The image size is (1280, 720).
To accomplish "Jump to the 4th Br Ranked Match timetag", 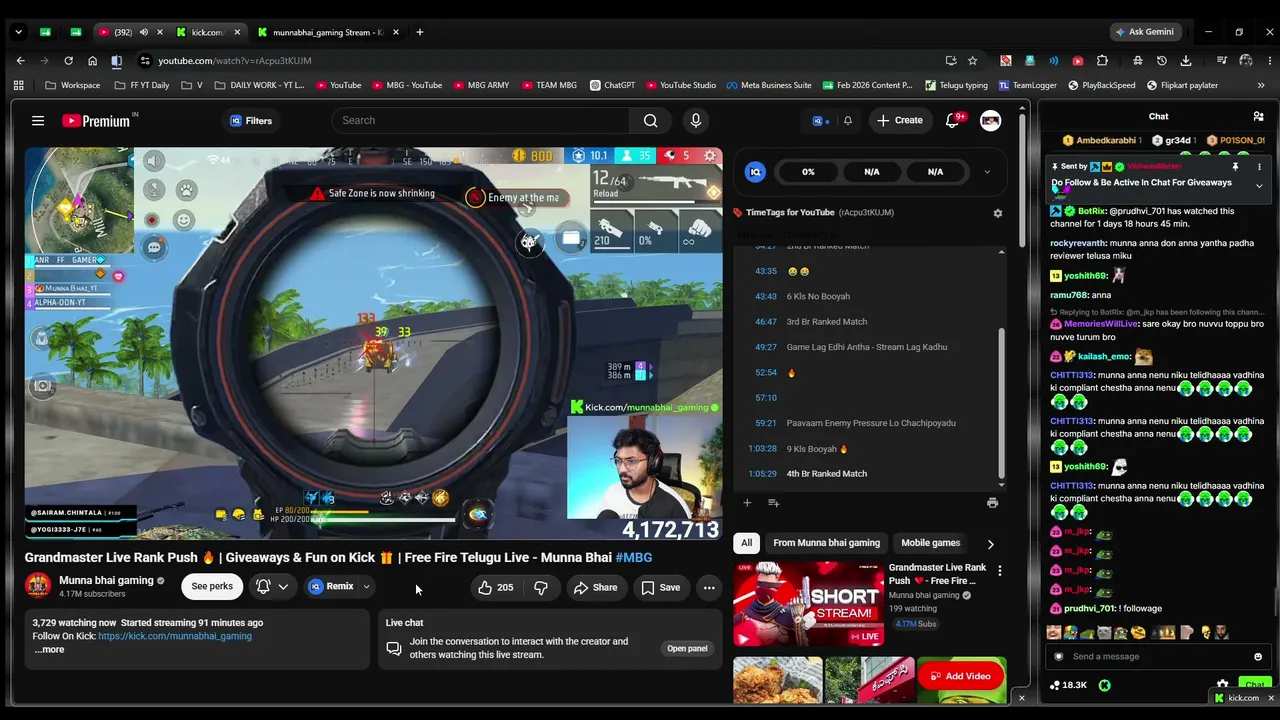I will click(x=827, y=474).
